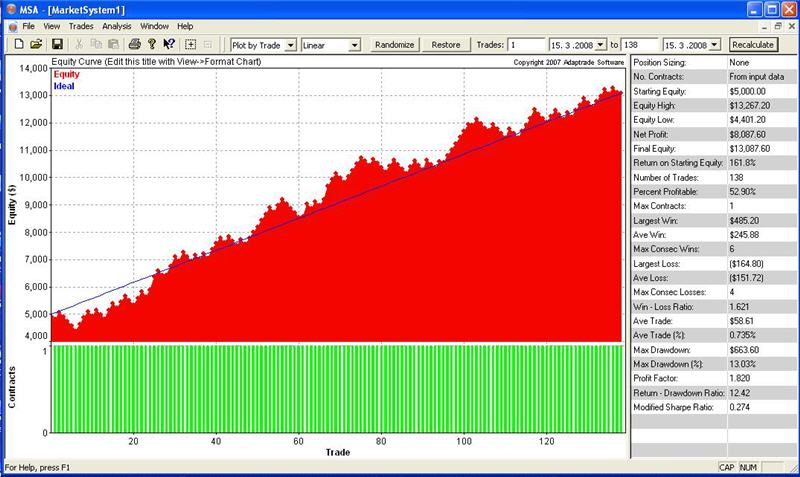
Task: Select the Equity High value $13,267.20
Action: click(x=749, y=106)
